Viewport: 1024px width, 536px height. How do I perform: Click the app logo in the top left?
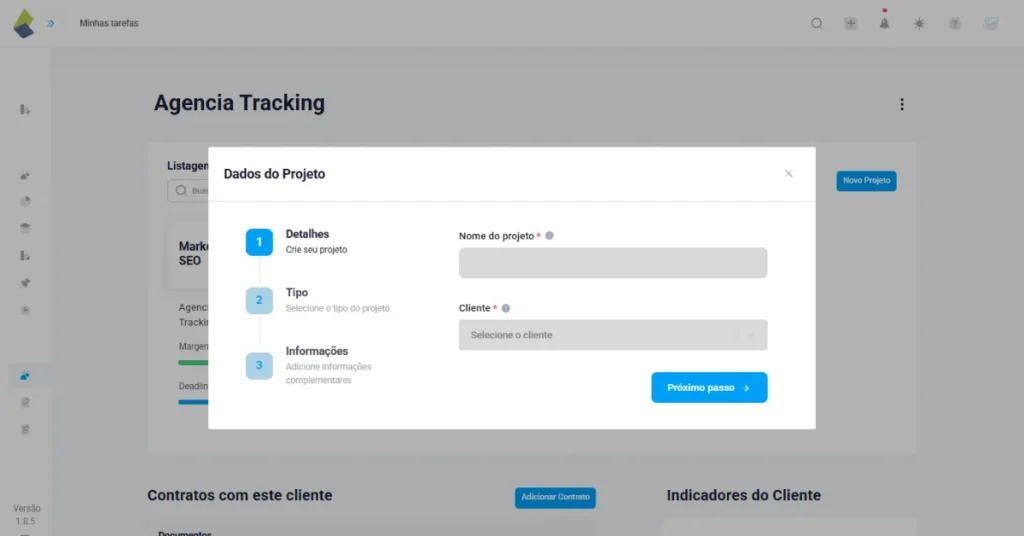tap(24, 23)
